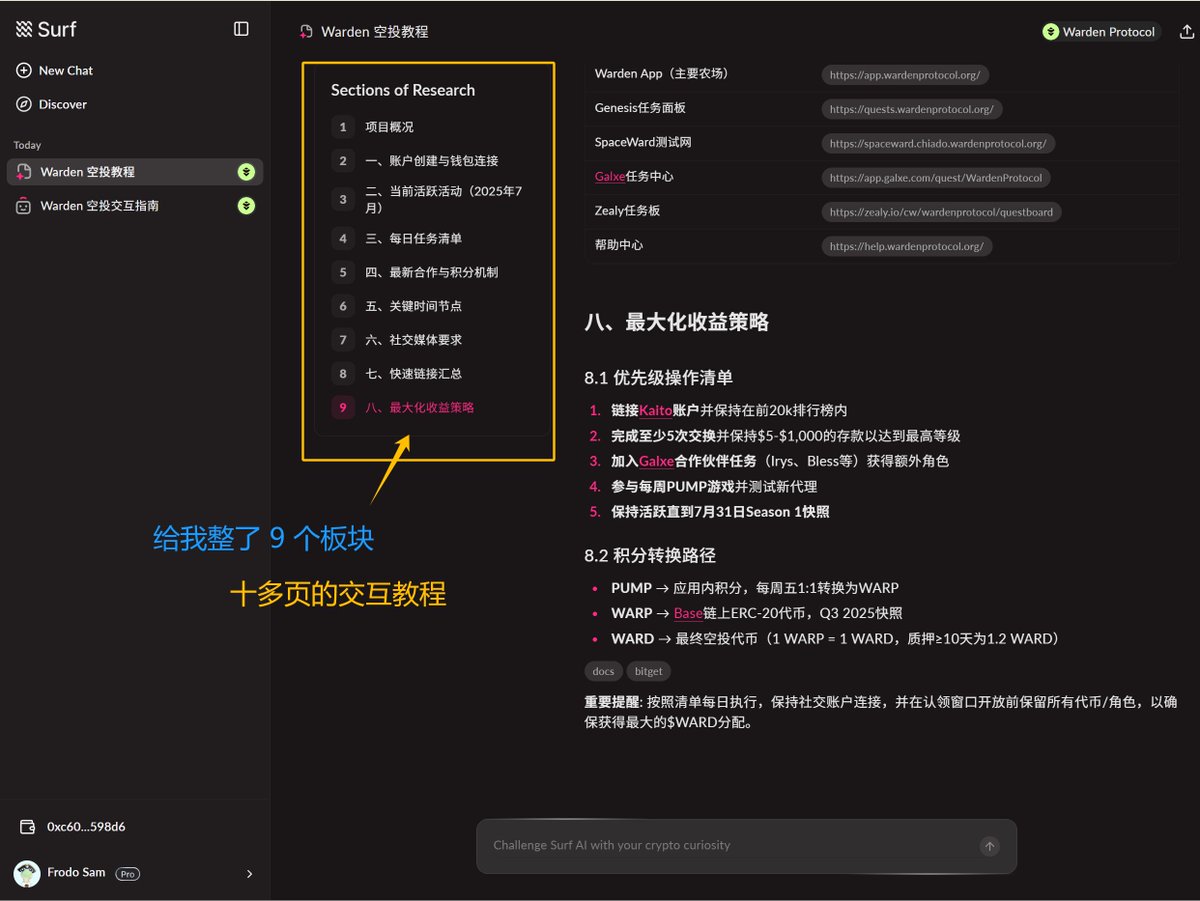Click the send arrow button

point(990,846)
